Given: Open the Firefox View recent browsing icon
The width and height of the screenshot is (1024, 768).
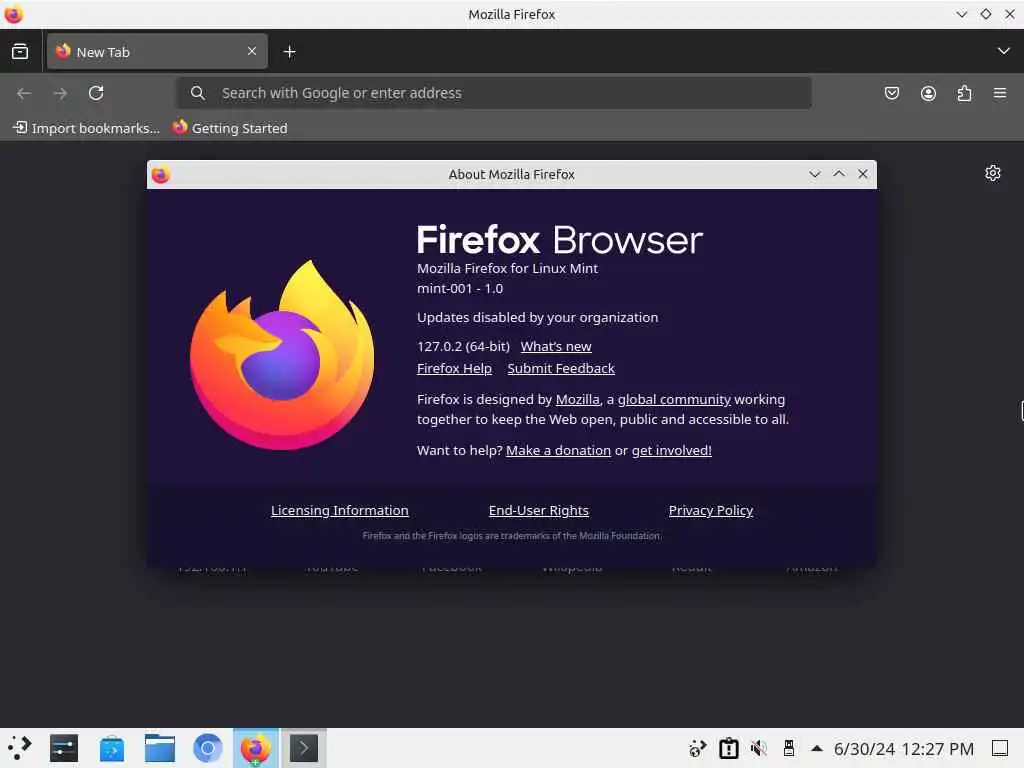Looking at the screenshot, I should click(x=20, y=51).
